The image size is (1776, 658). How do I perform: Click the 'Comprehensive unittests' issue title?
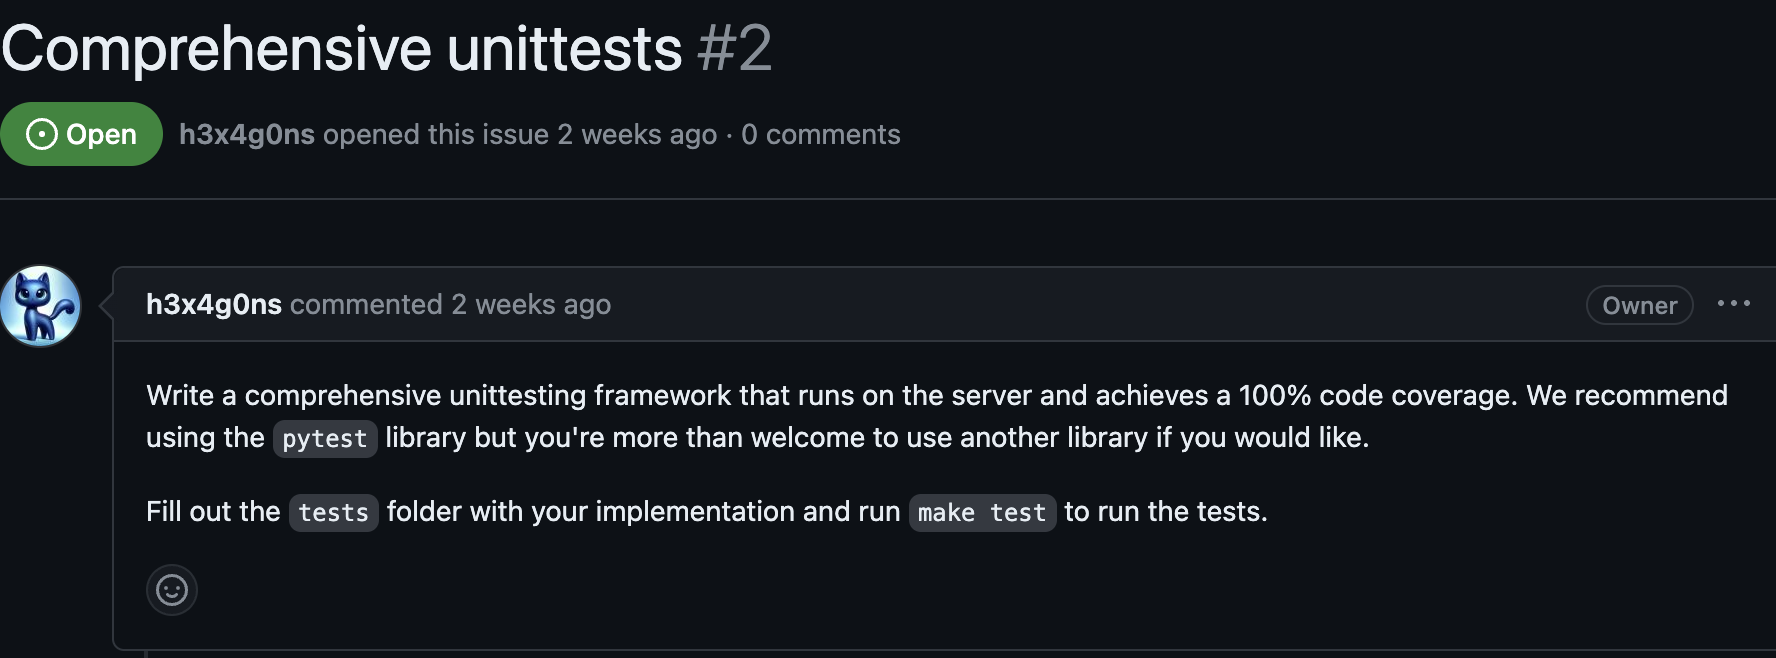pos(342,48)
